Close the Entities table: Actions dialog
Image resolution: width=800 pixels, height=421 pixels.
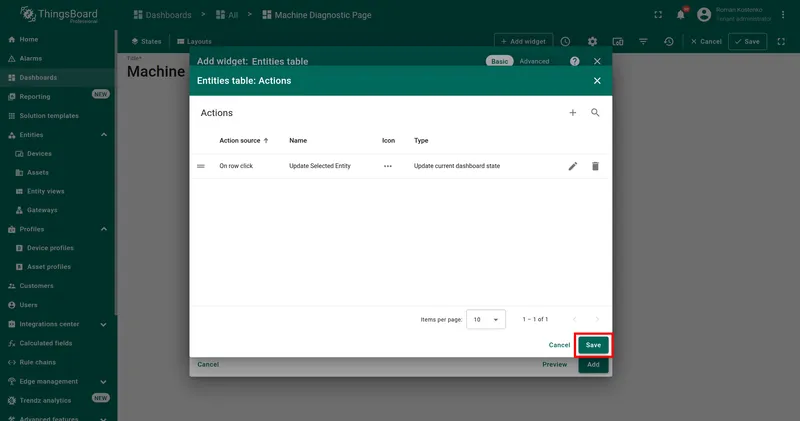[597, 81]
